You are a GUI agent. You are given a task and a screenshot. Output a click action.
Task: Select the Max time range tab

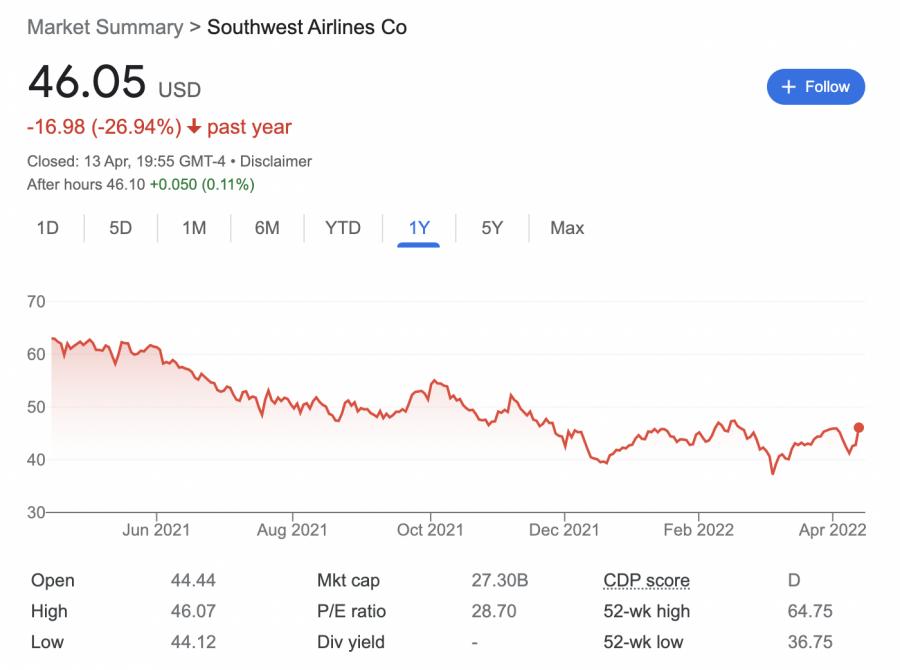(x=567, y=228)
